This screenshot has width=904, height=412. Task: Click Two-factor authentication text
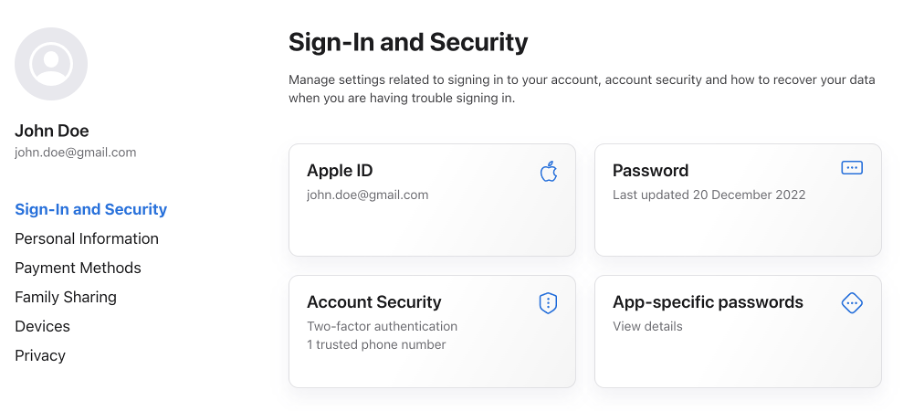point(382,327)
